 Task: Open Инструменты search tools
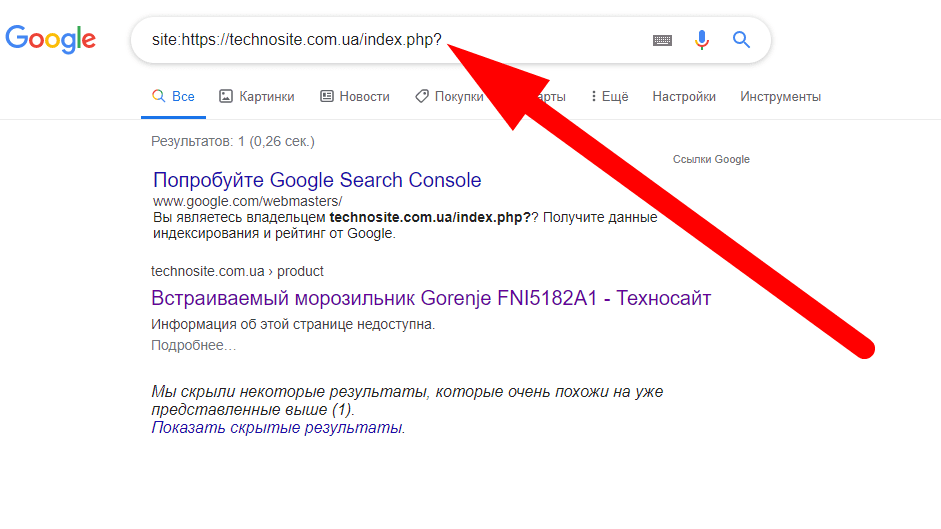tap(780, 97)
